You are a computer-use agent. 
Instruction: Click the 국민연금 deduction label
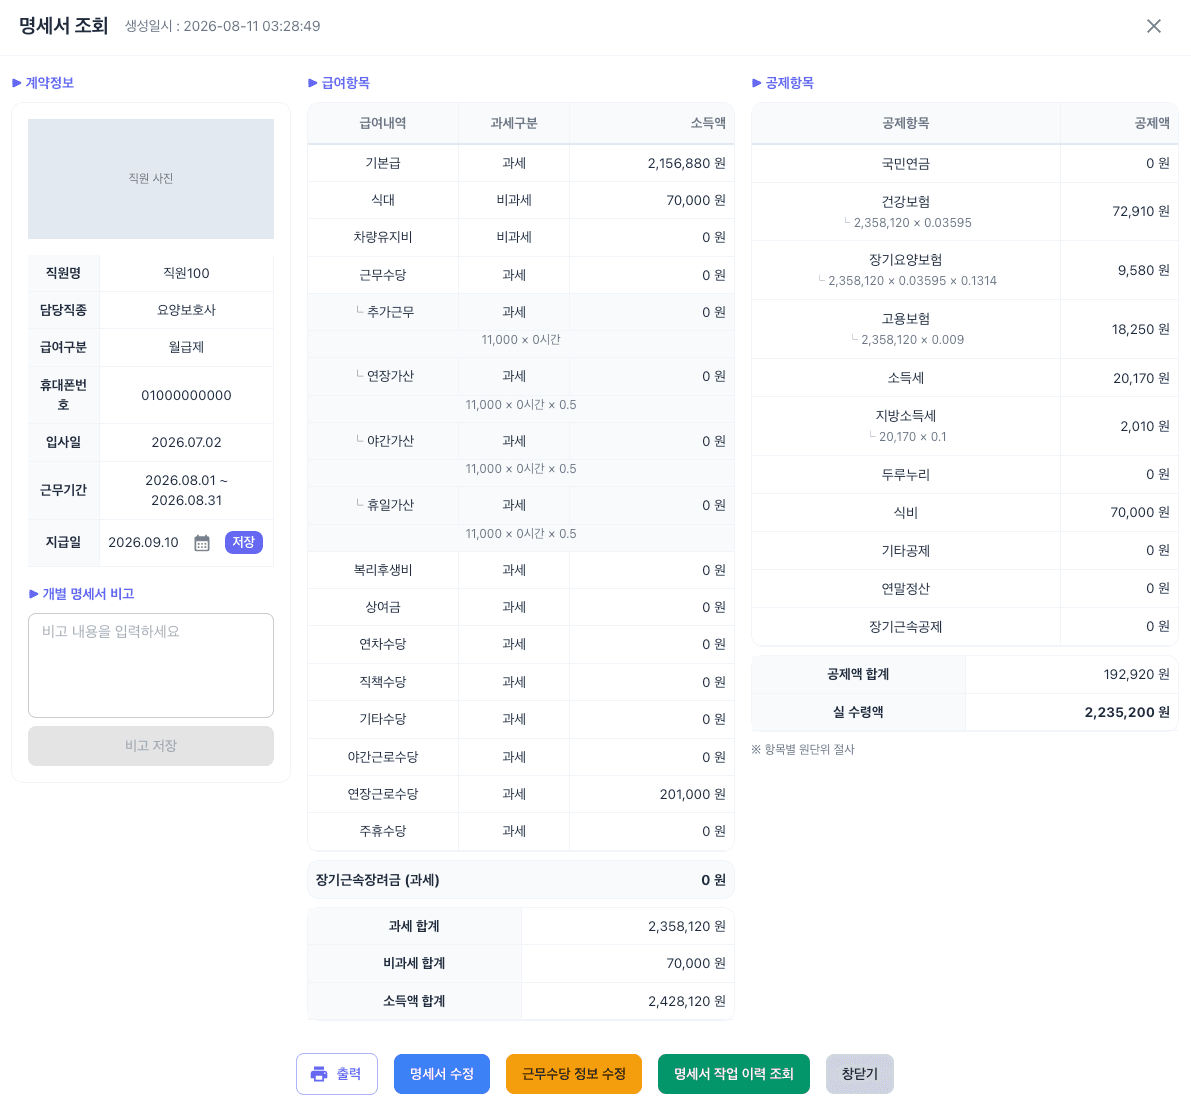[x=905, y=164]
